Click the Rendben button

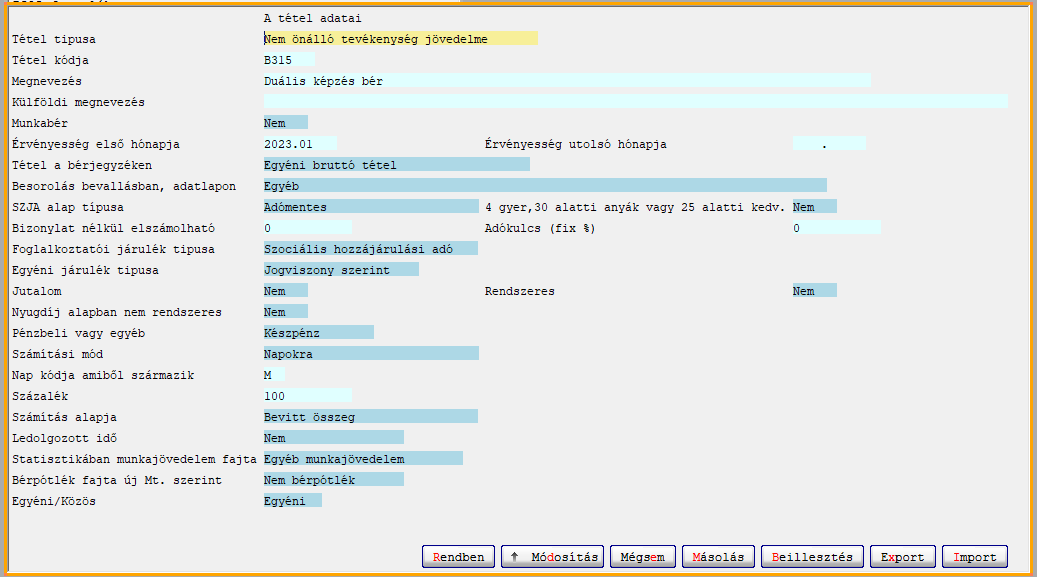459,557
